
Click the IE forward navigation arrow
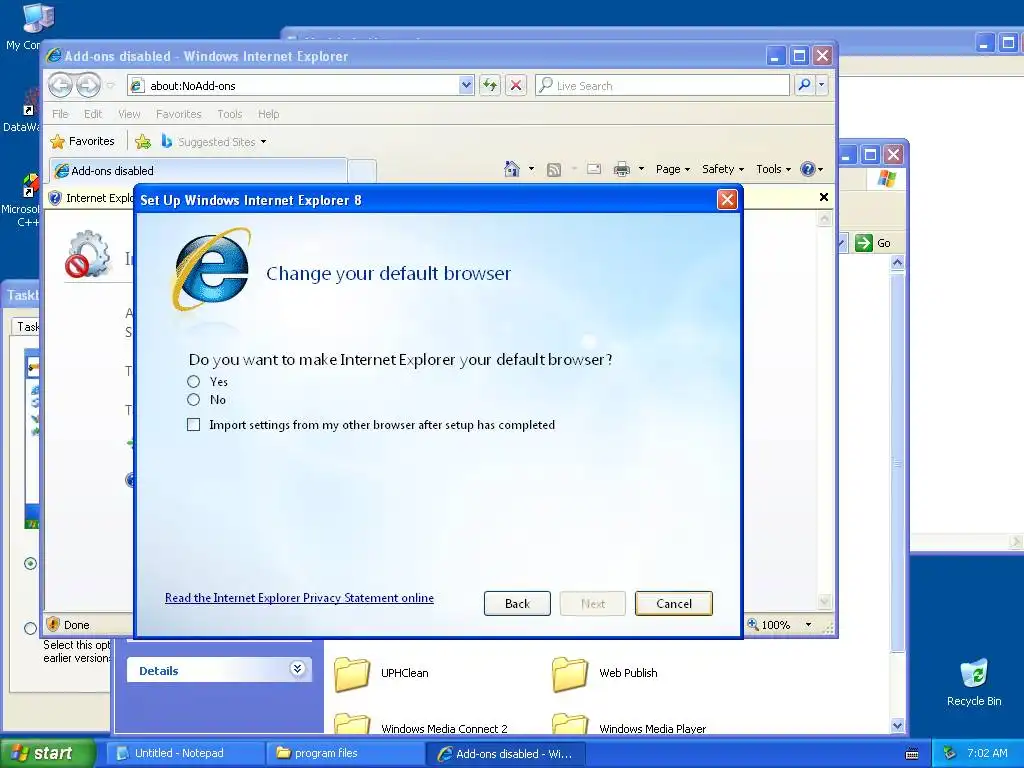88,85
